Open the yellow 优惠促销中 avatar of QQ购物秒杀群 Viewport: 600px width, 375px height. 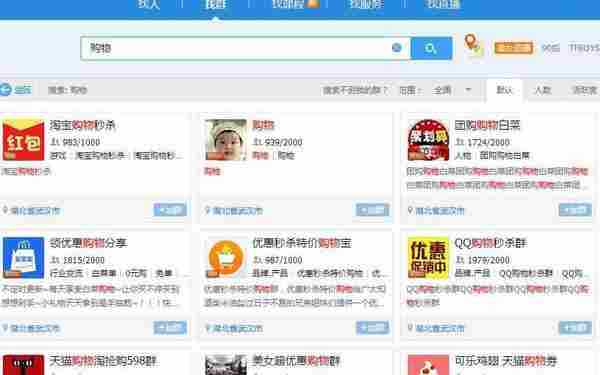428,258
